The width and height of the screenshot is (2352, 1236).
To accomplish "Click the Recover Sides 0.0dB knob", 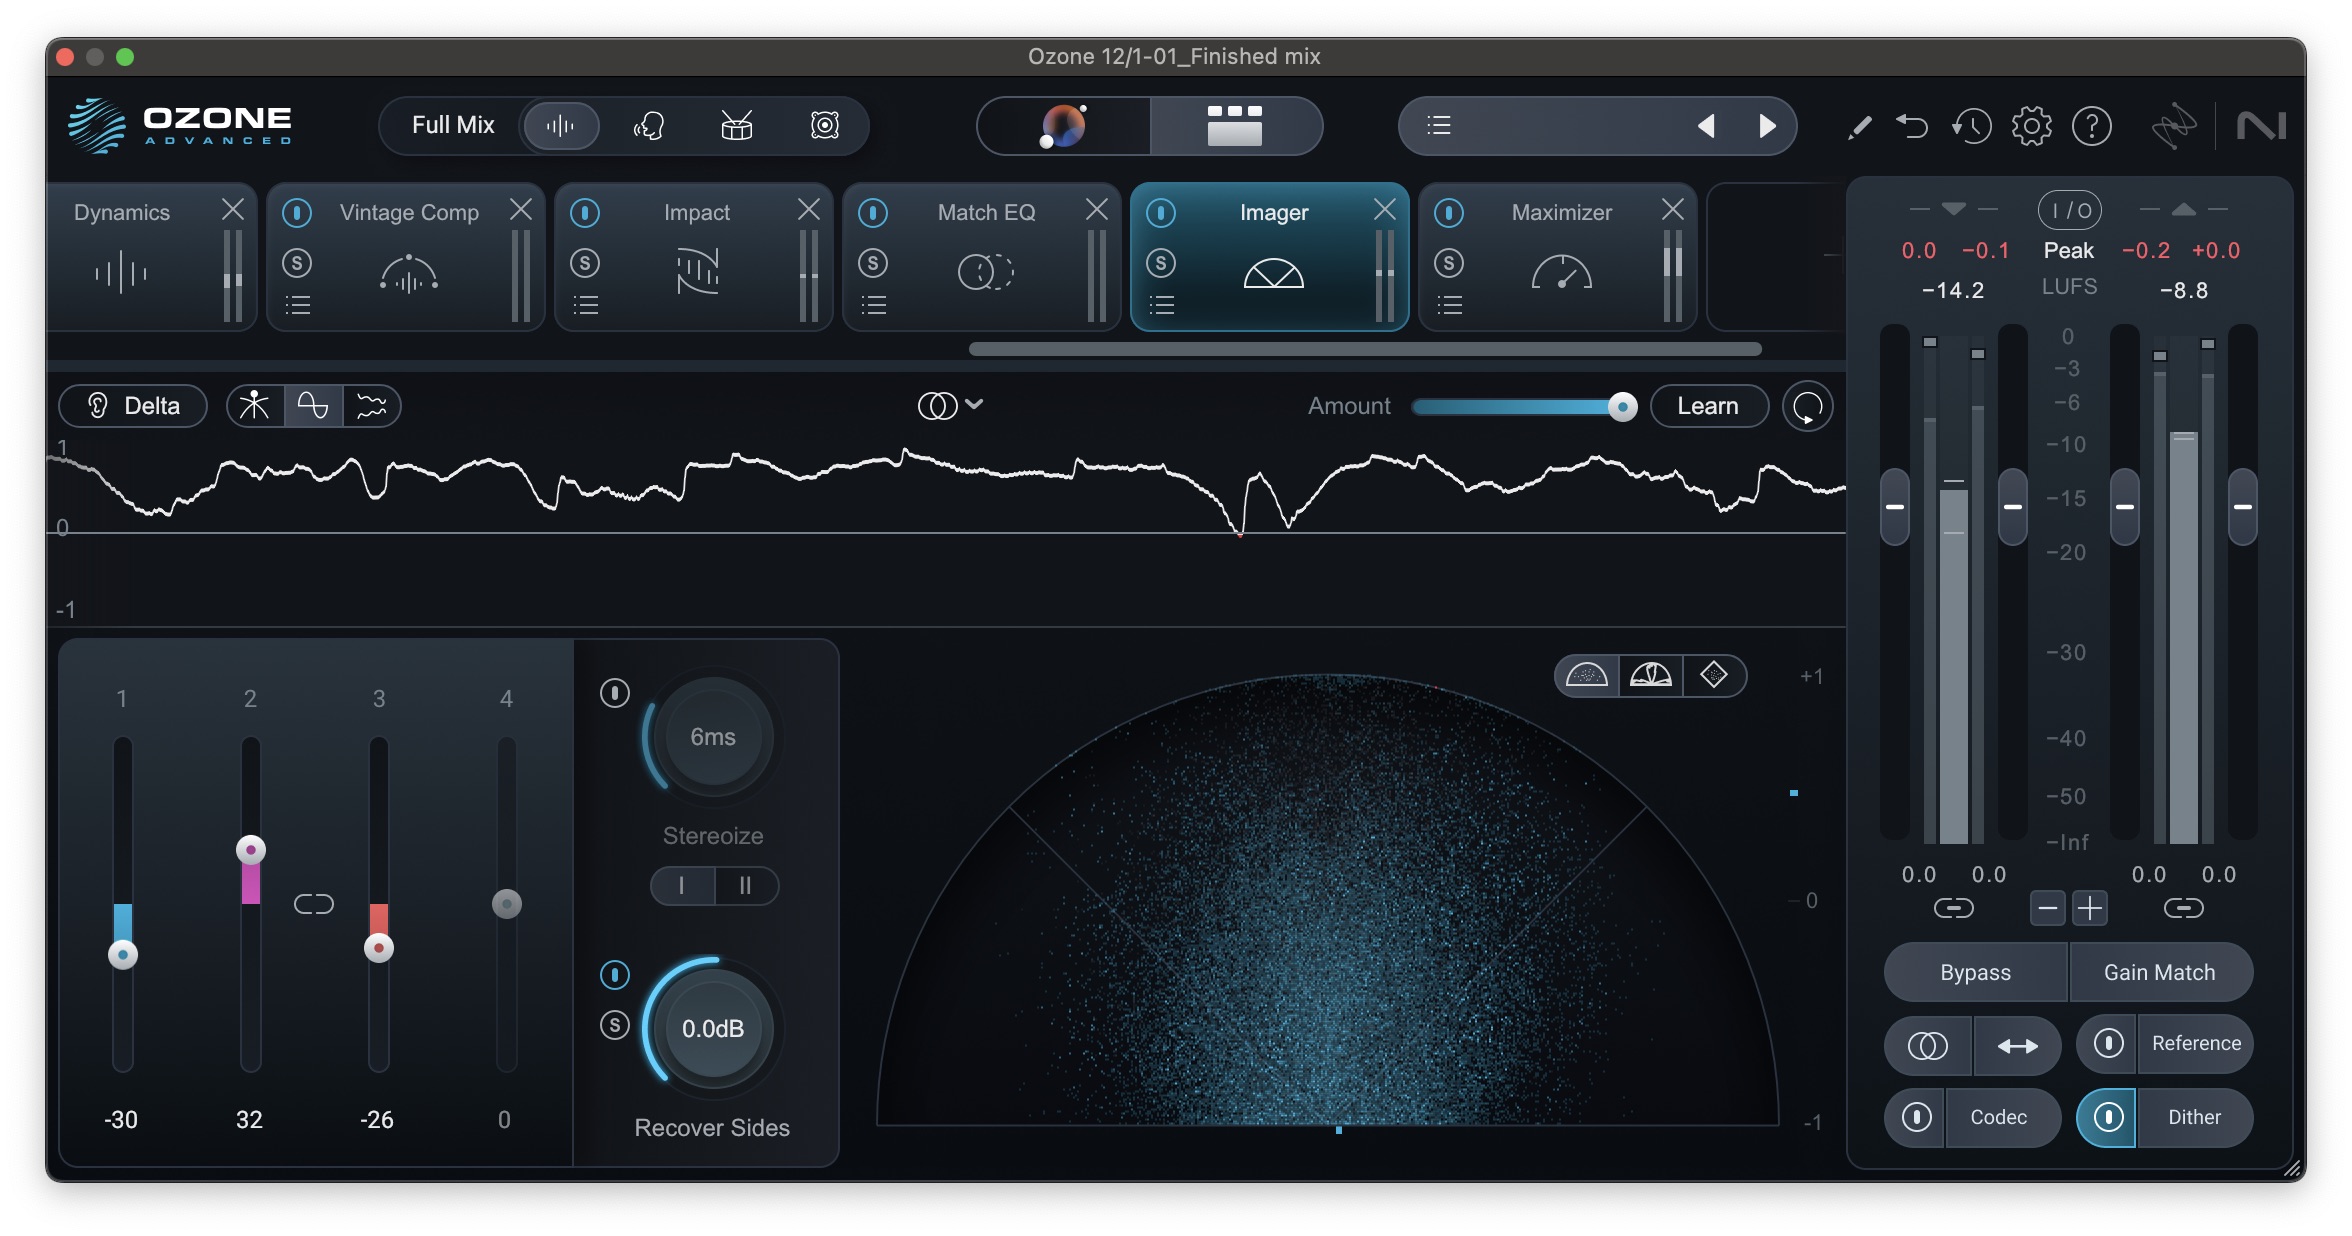I will coord(713,1028).
